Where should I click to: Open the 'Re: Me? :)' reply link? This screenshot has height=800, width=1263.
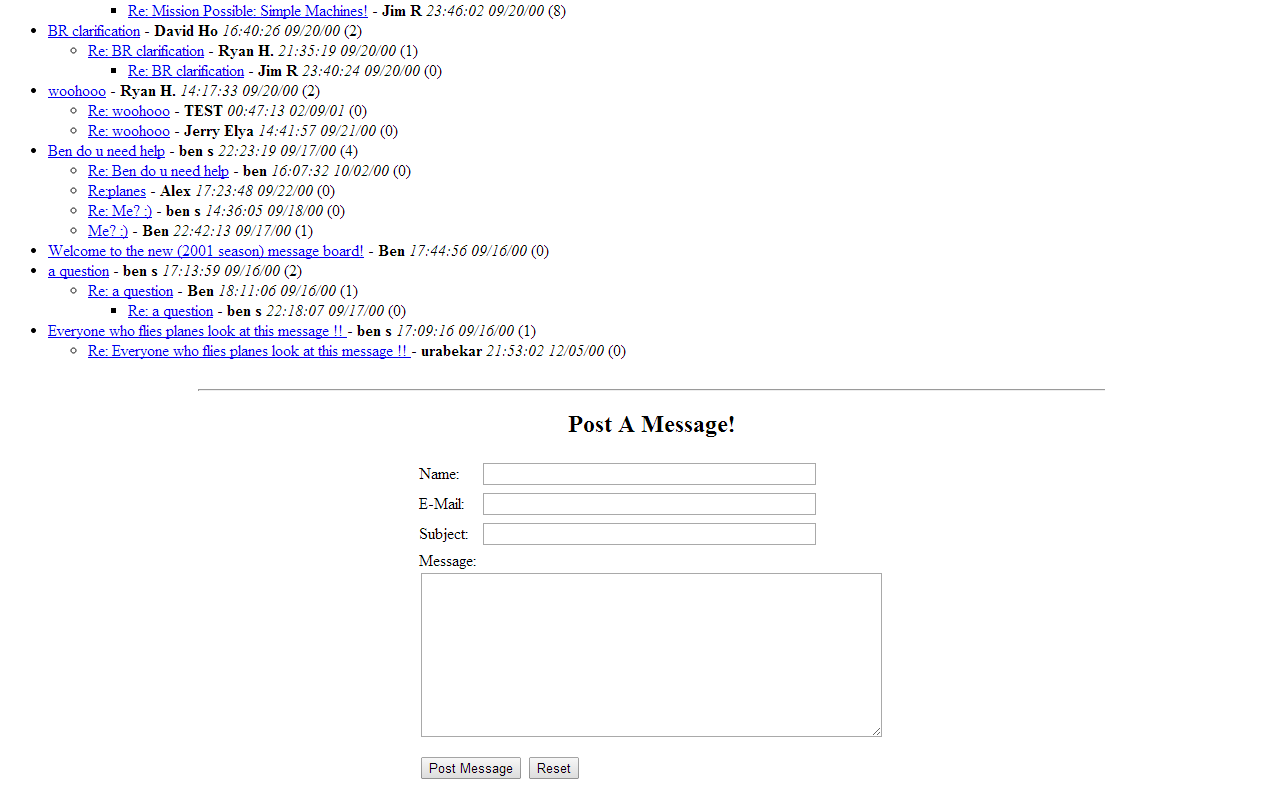tap(120, 211)
